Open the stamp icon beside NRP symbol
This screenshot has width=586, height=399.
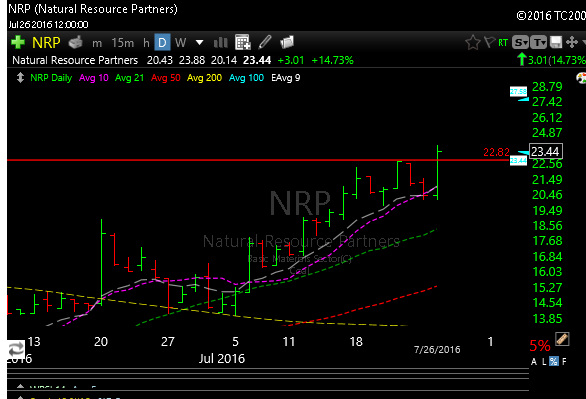[76, 42]
